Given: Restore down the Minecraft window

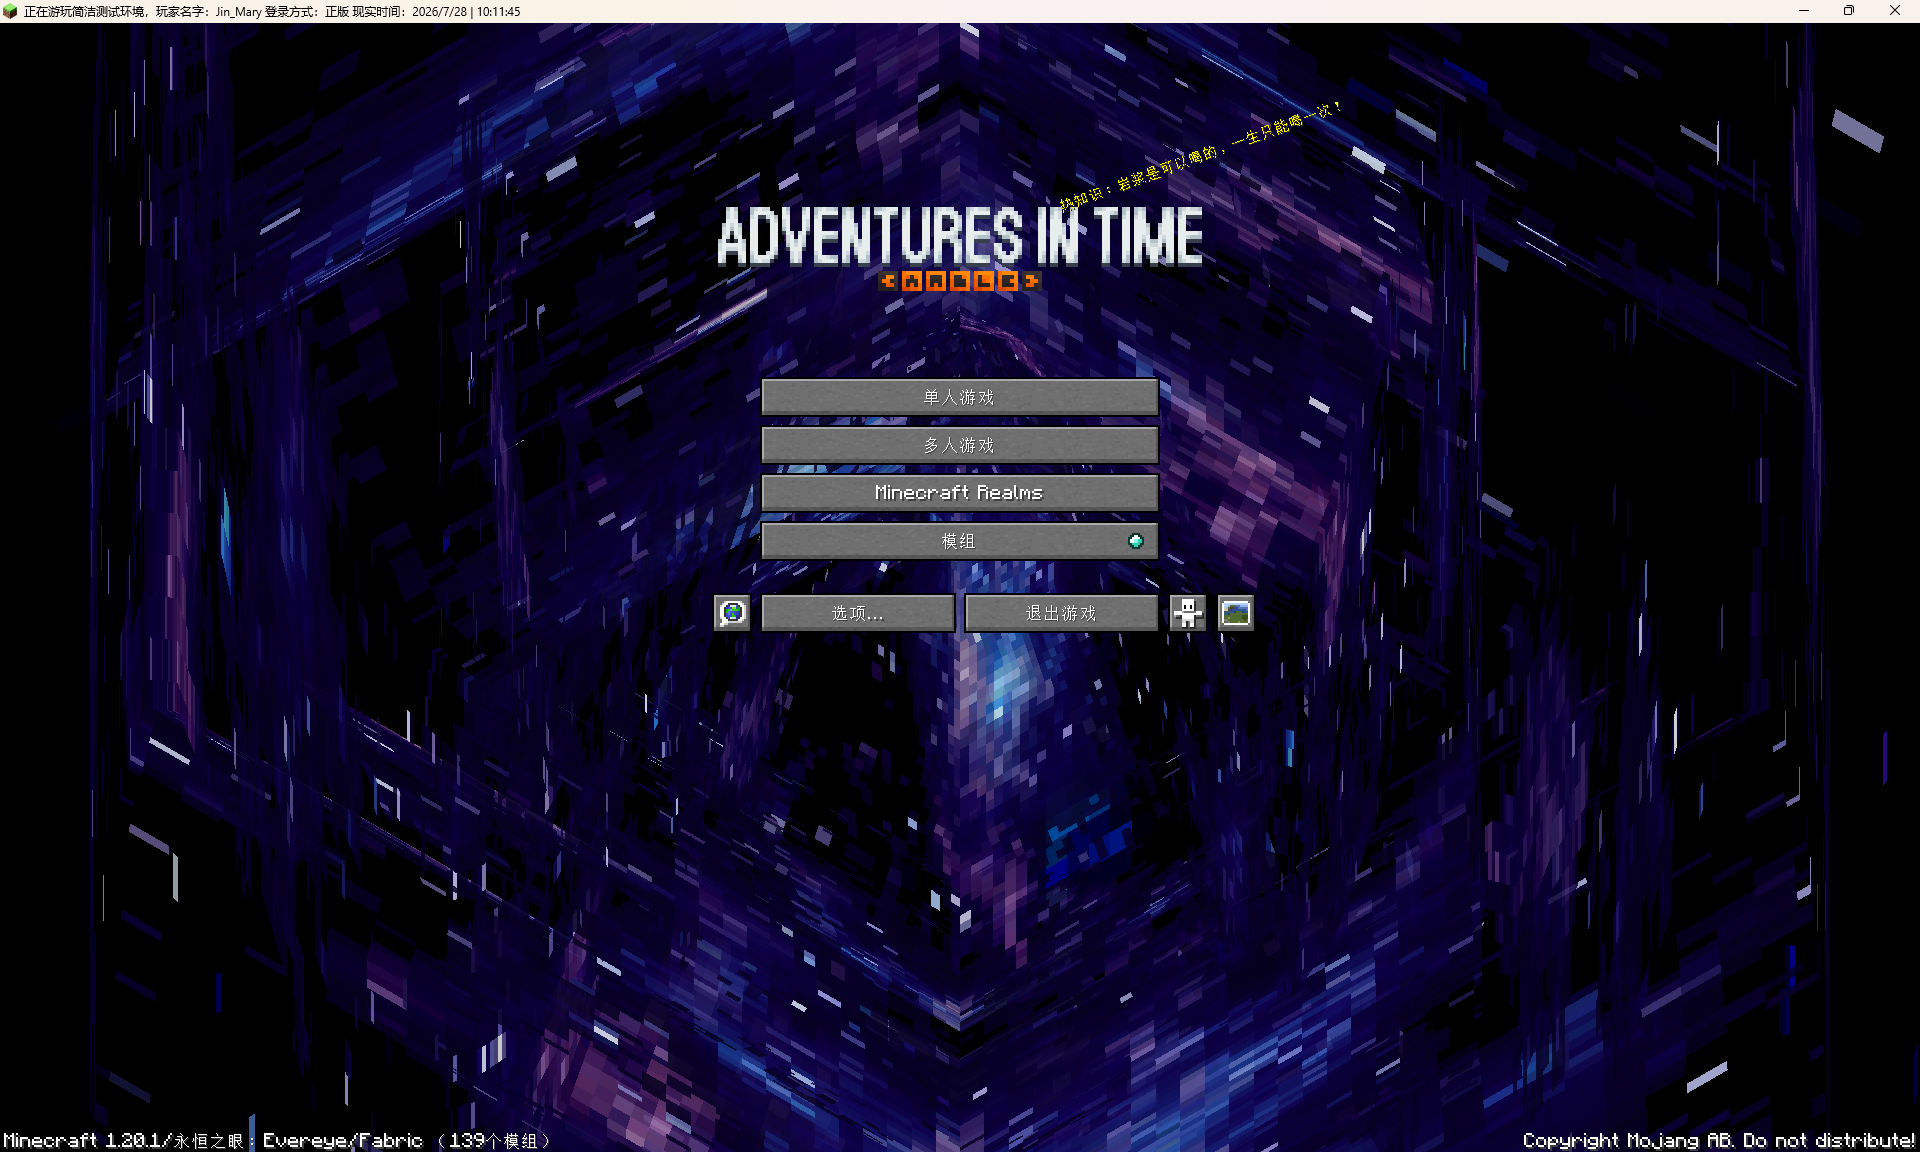Looking at the screenshot, I should coord(1849,11).
